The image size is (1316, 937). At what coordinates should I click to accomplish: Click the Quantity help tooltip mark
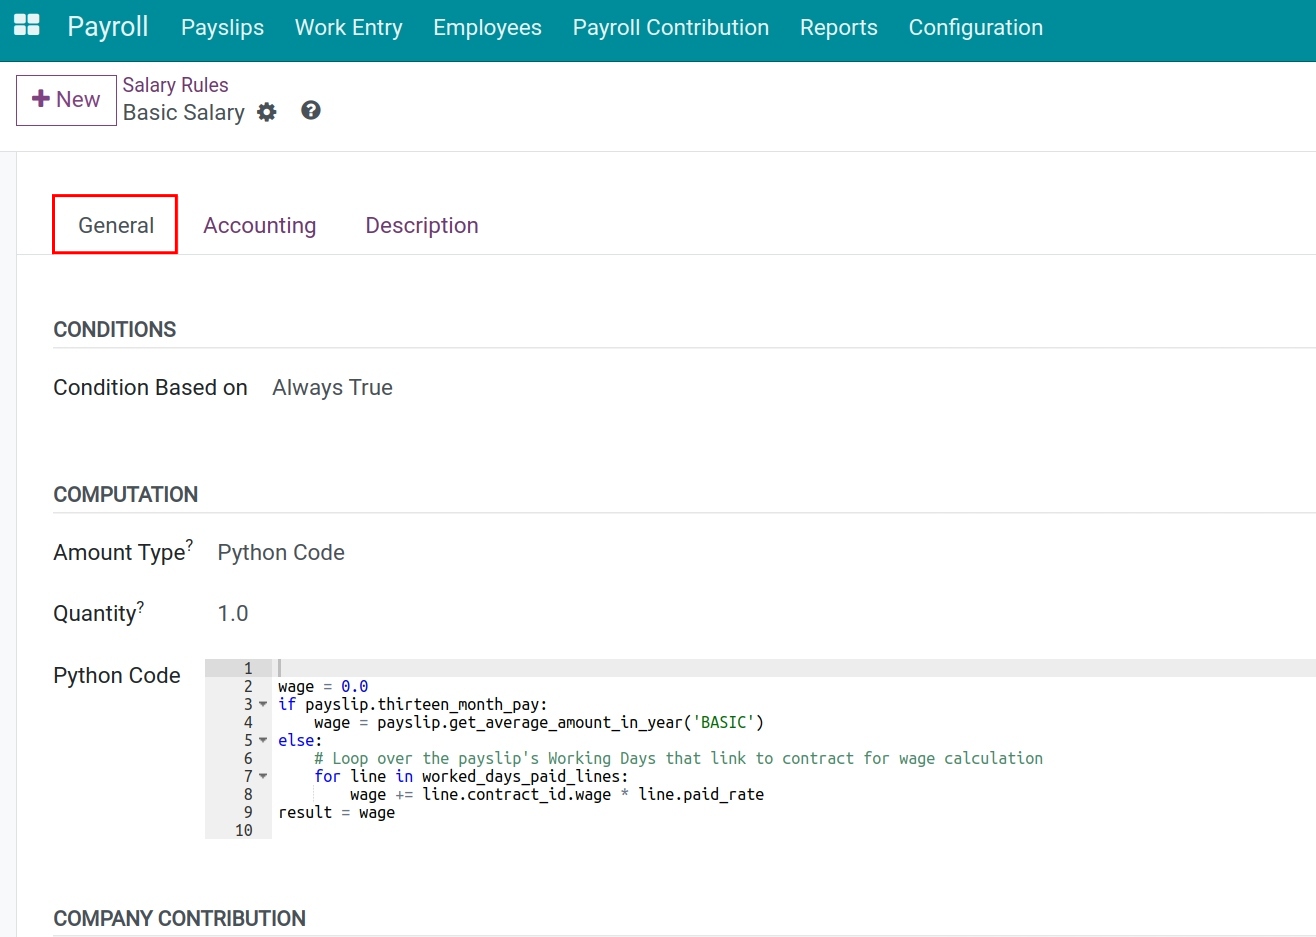point(141,605)
